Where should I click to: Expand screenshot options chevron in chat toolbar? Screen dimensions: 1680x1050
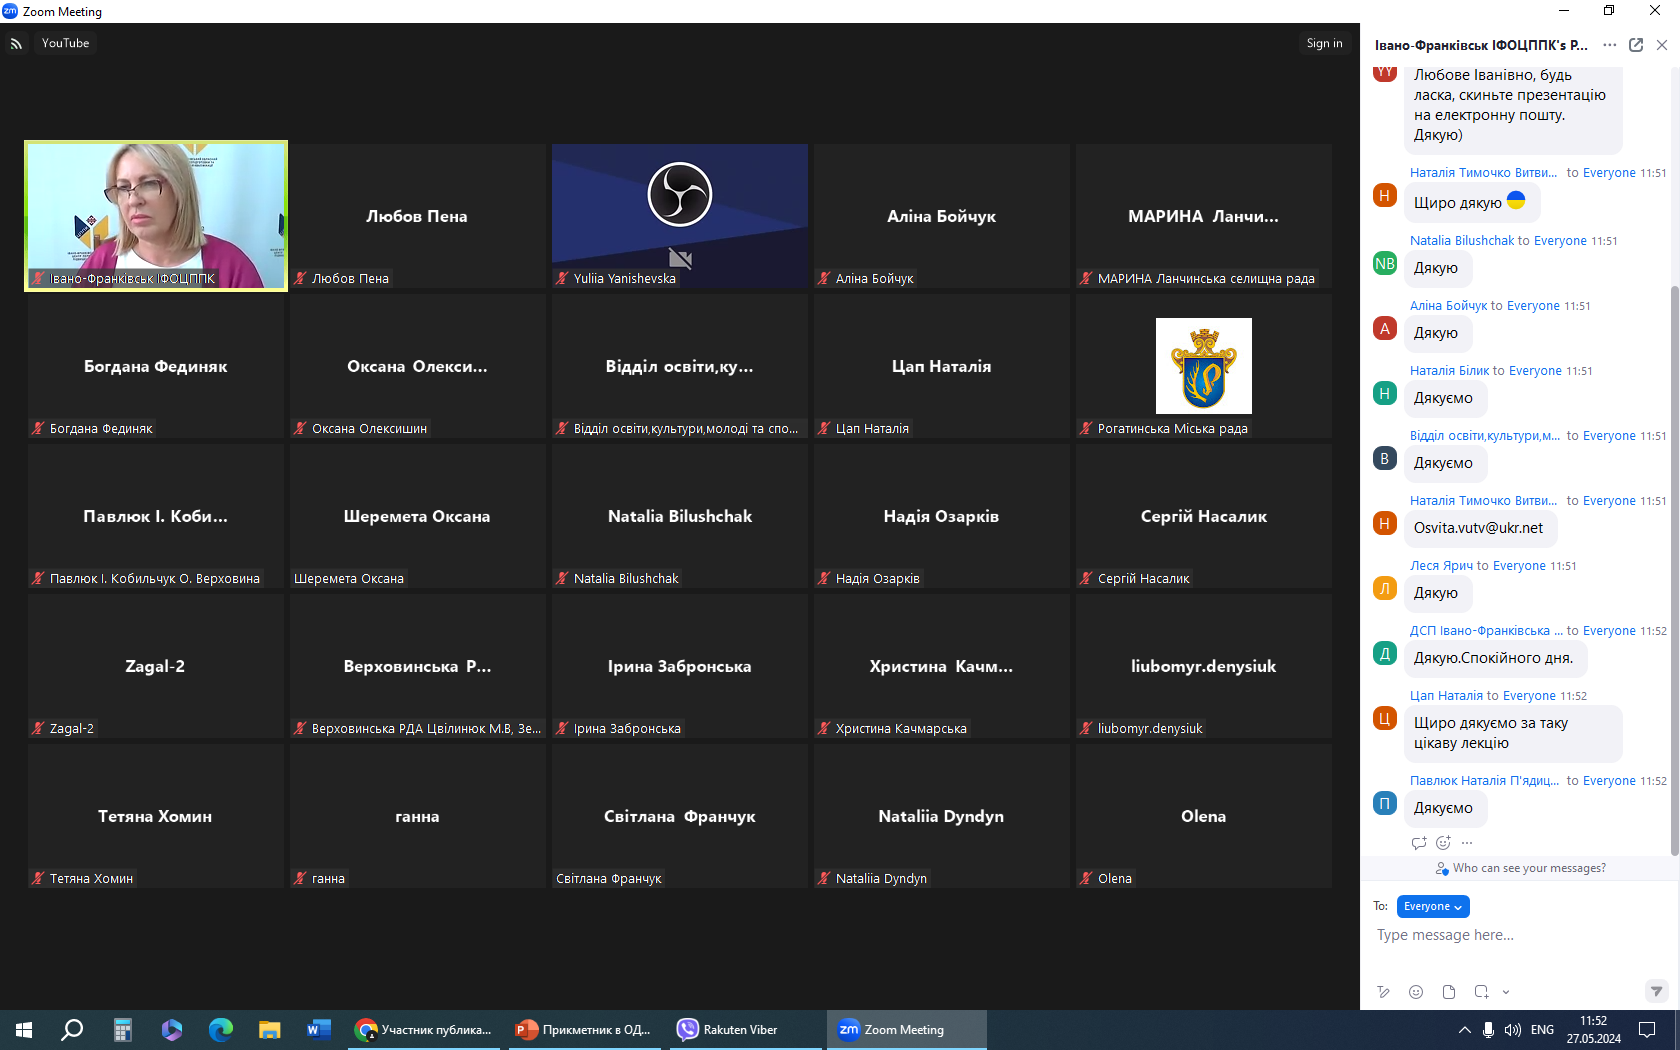pyautogui.click(x=1506, y=993)
